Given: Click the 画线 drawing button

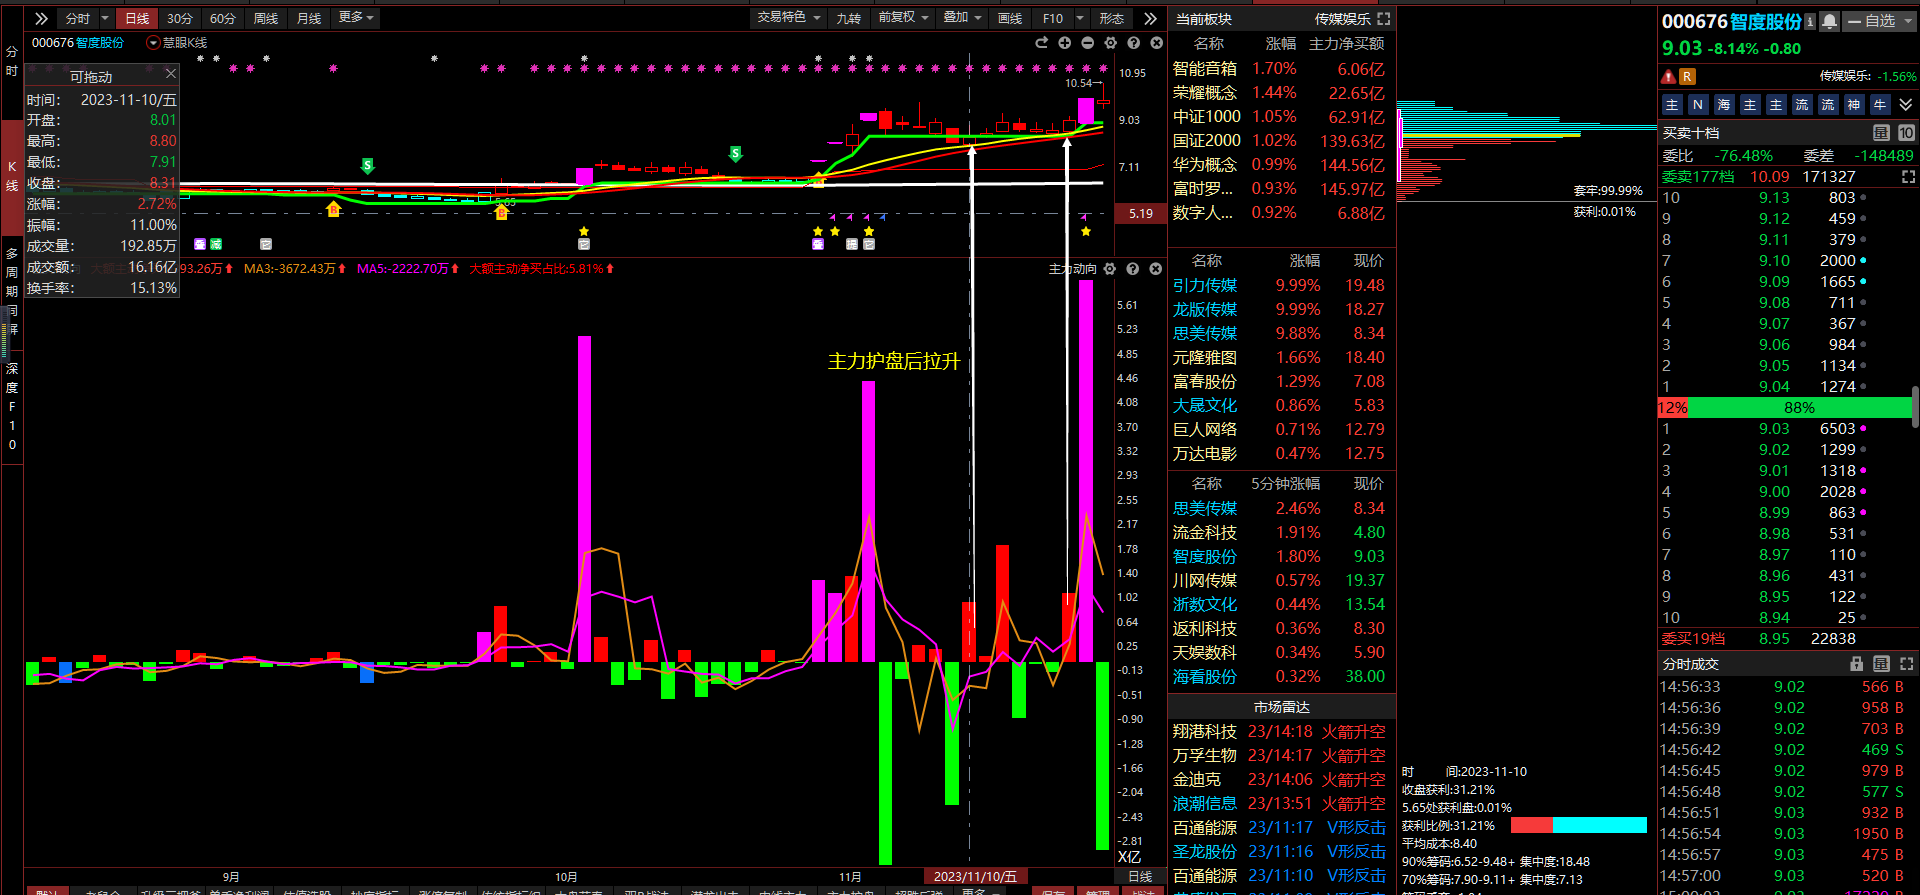Looking at the screenshot, I should pyautogui.click(x=1010, y=18).
